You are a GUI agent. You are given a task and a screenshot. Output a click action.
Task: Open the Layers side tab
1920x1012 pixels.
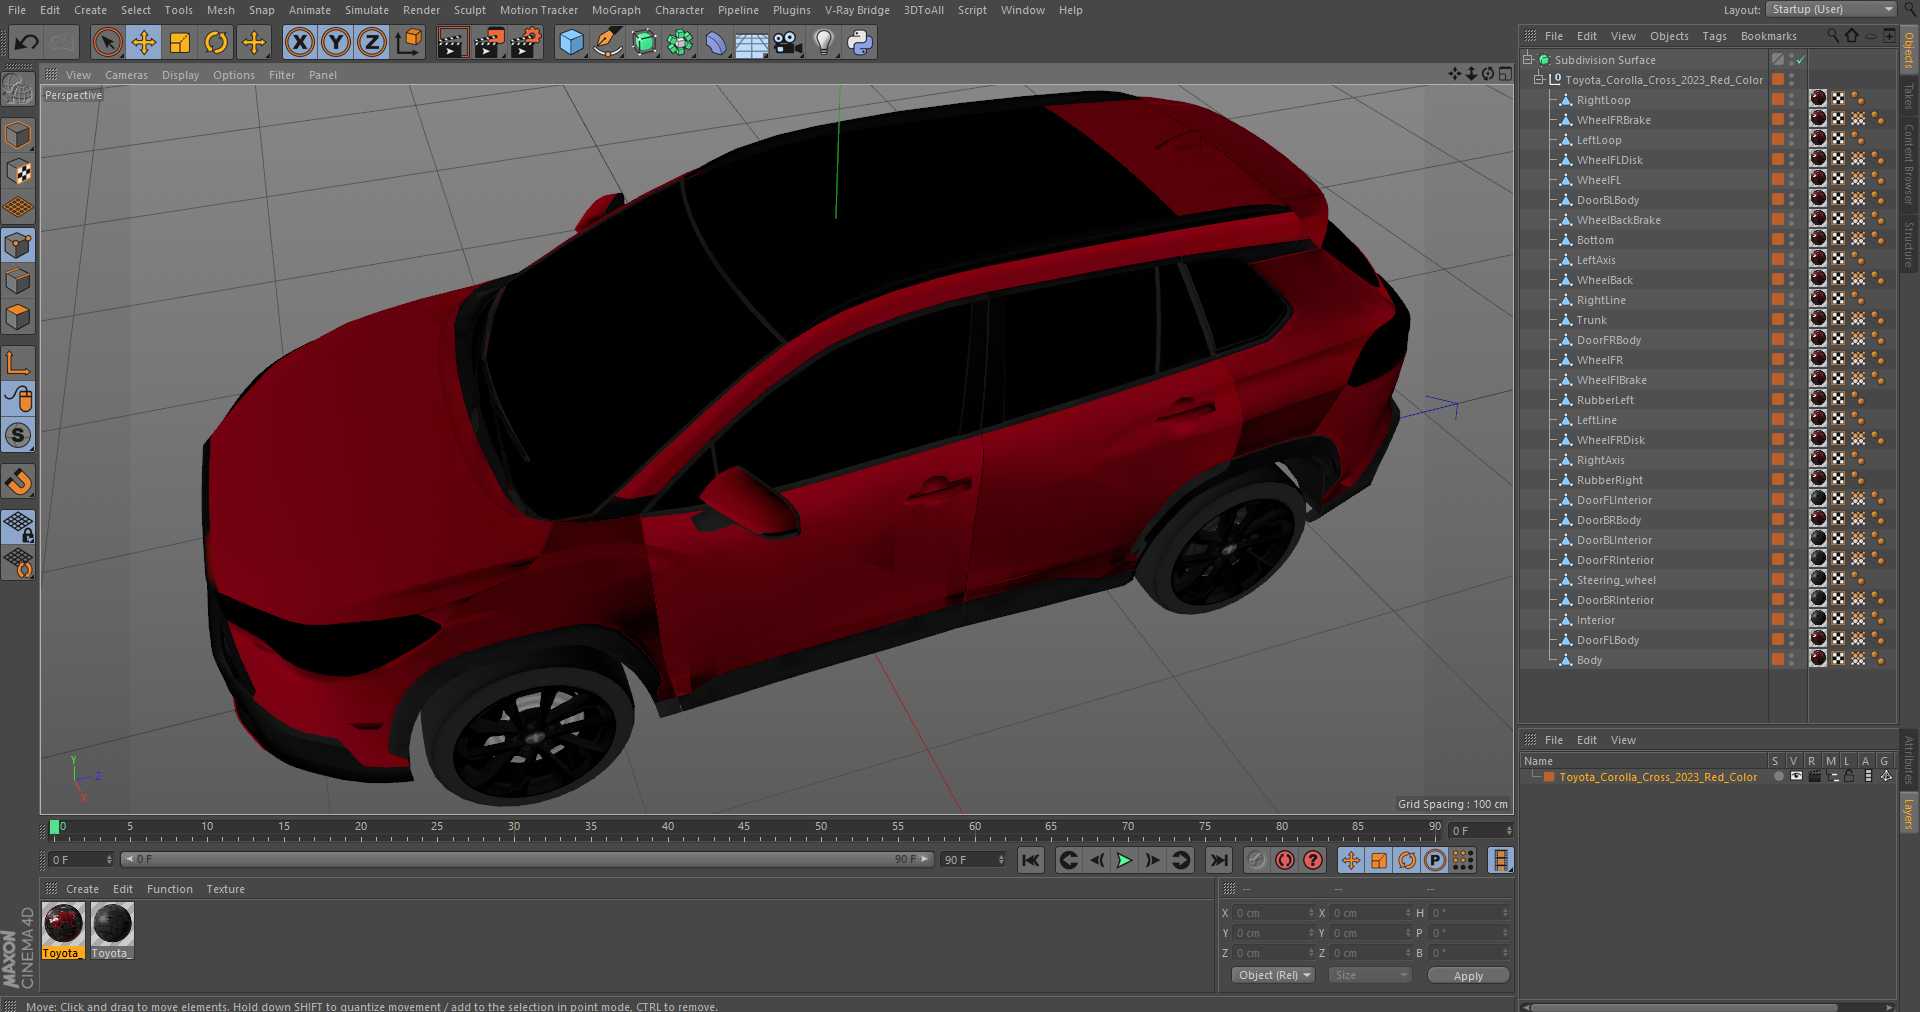click(x=1908, y=813)
